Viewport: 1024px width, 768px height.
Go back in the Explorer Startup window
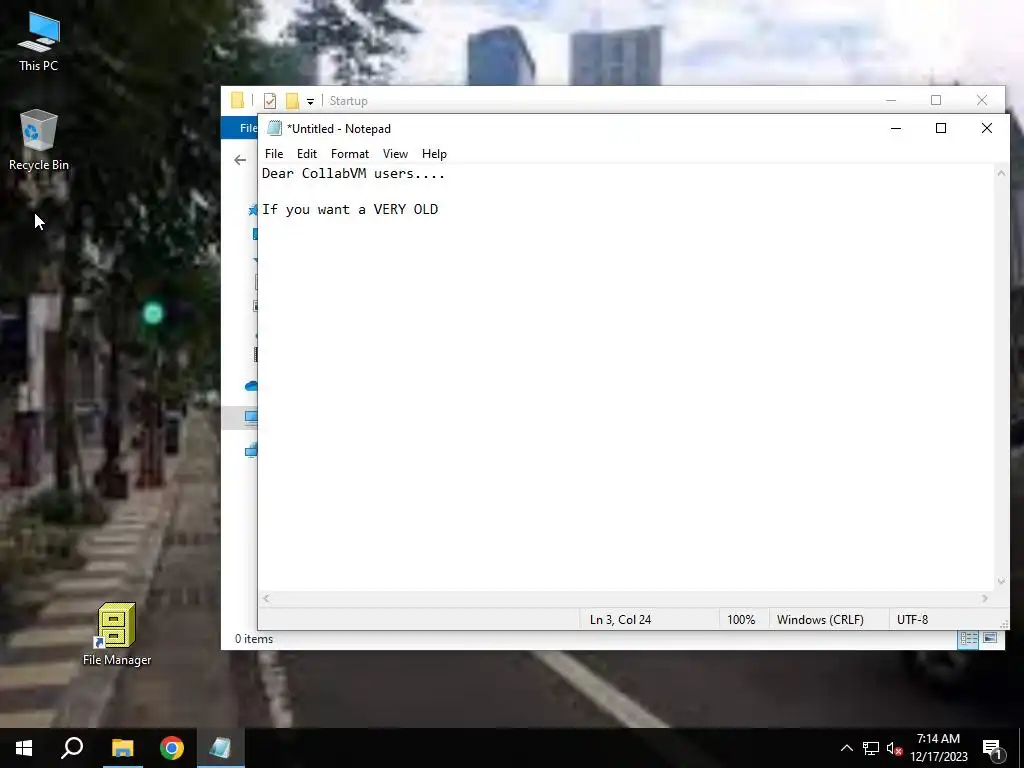(240, 160)
